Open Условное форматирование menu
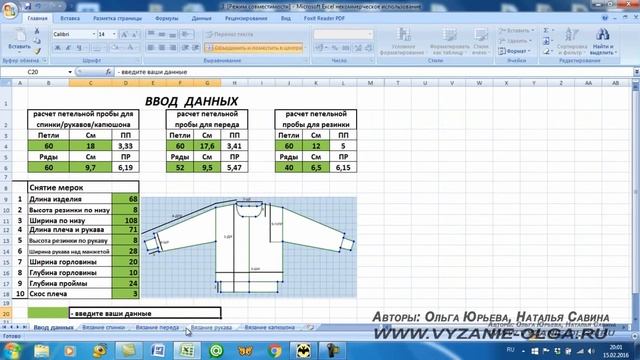The image size is (640, 360). [402, 41]
